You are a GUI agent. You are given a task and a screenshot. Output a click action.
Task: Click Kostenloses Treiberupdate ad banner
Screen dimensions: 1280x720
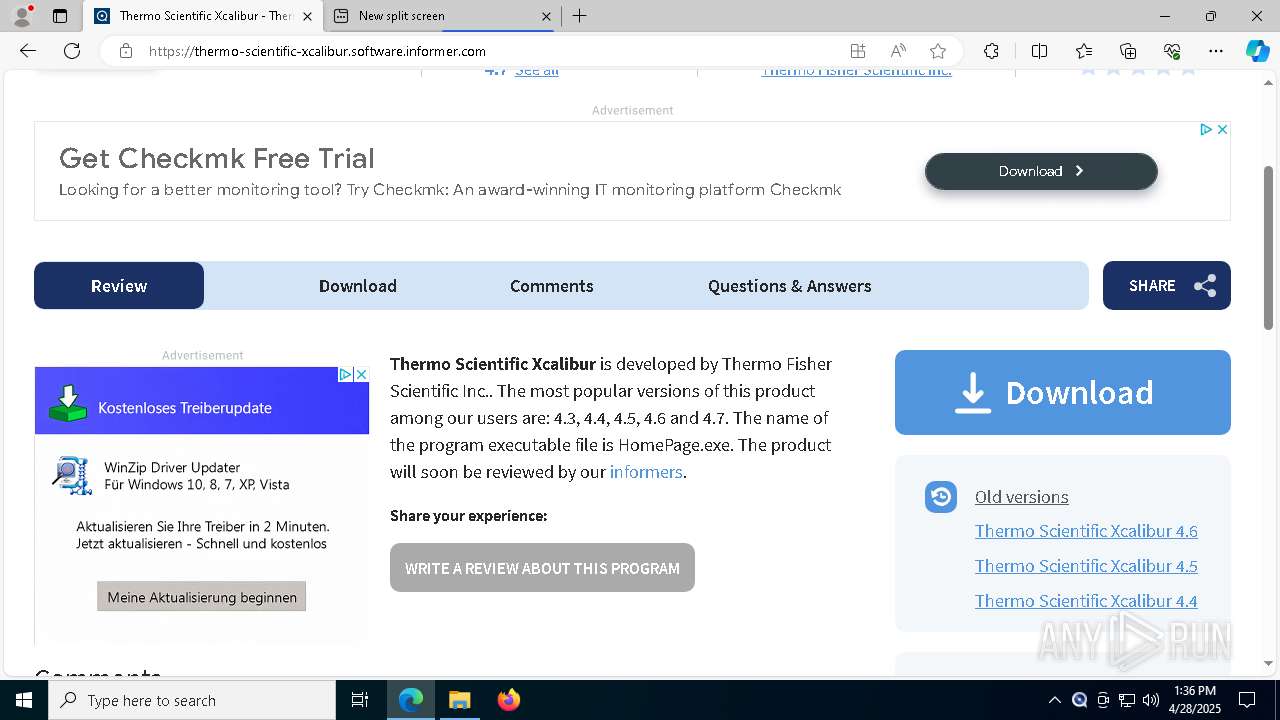pyautogui.click(x=202, y=403)
